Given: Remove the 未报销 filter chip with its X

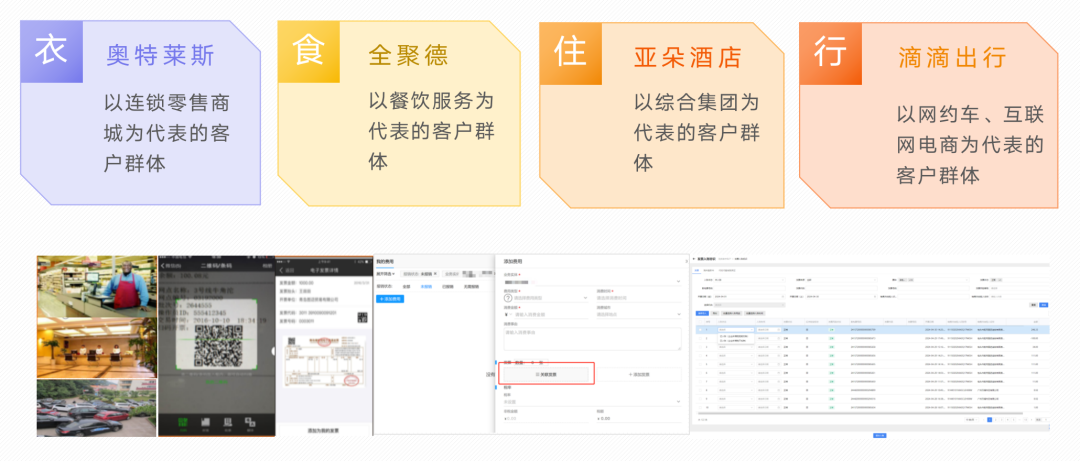Looking at the screenshot, I should click(435, 274).
